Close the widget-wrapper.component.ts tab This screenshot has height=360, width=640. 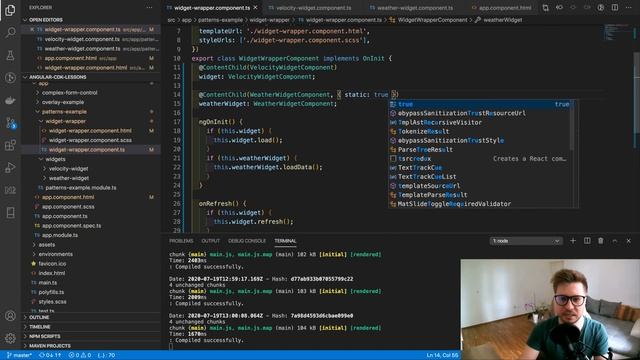[256, 7]
